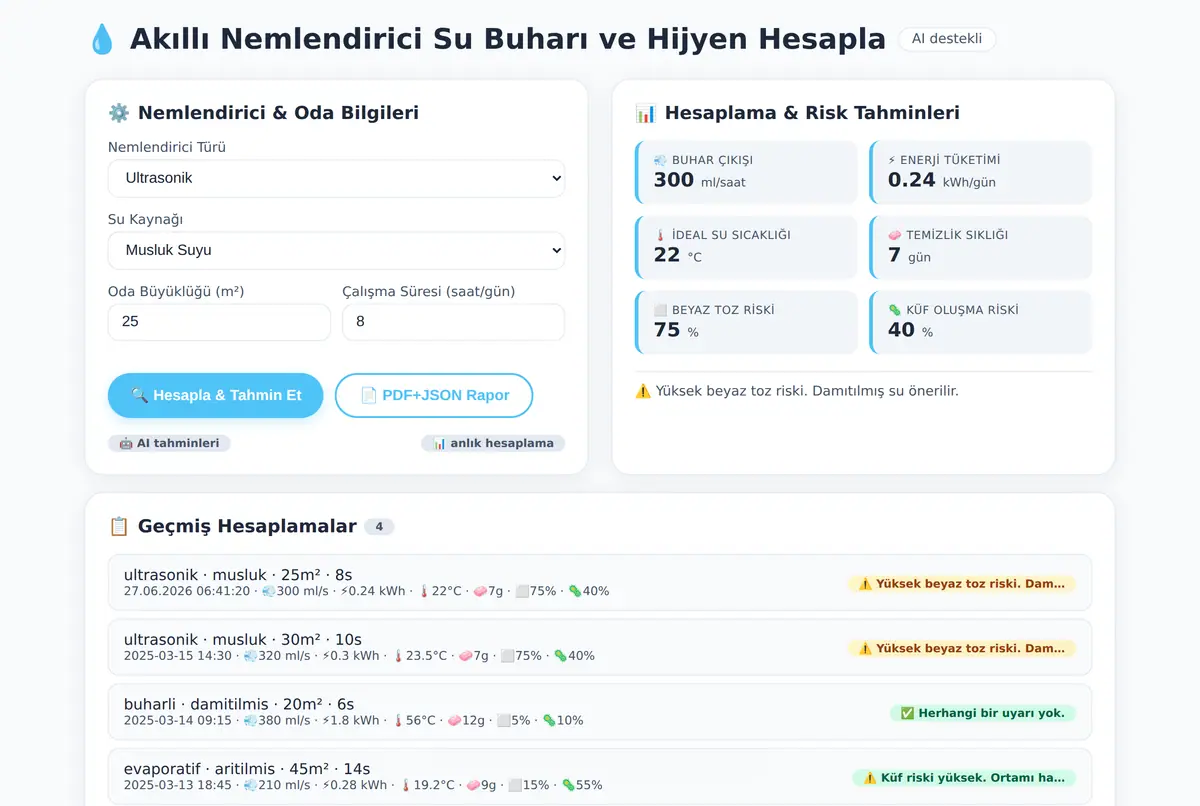
Task: Click the 7 gün cleaning frequency value
Action: 909,256
